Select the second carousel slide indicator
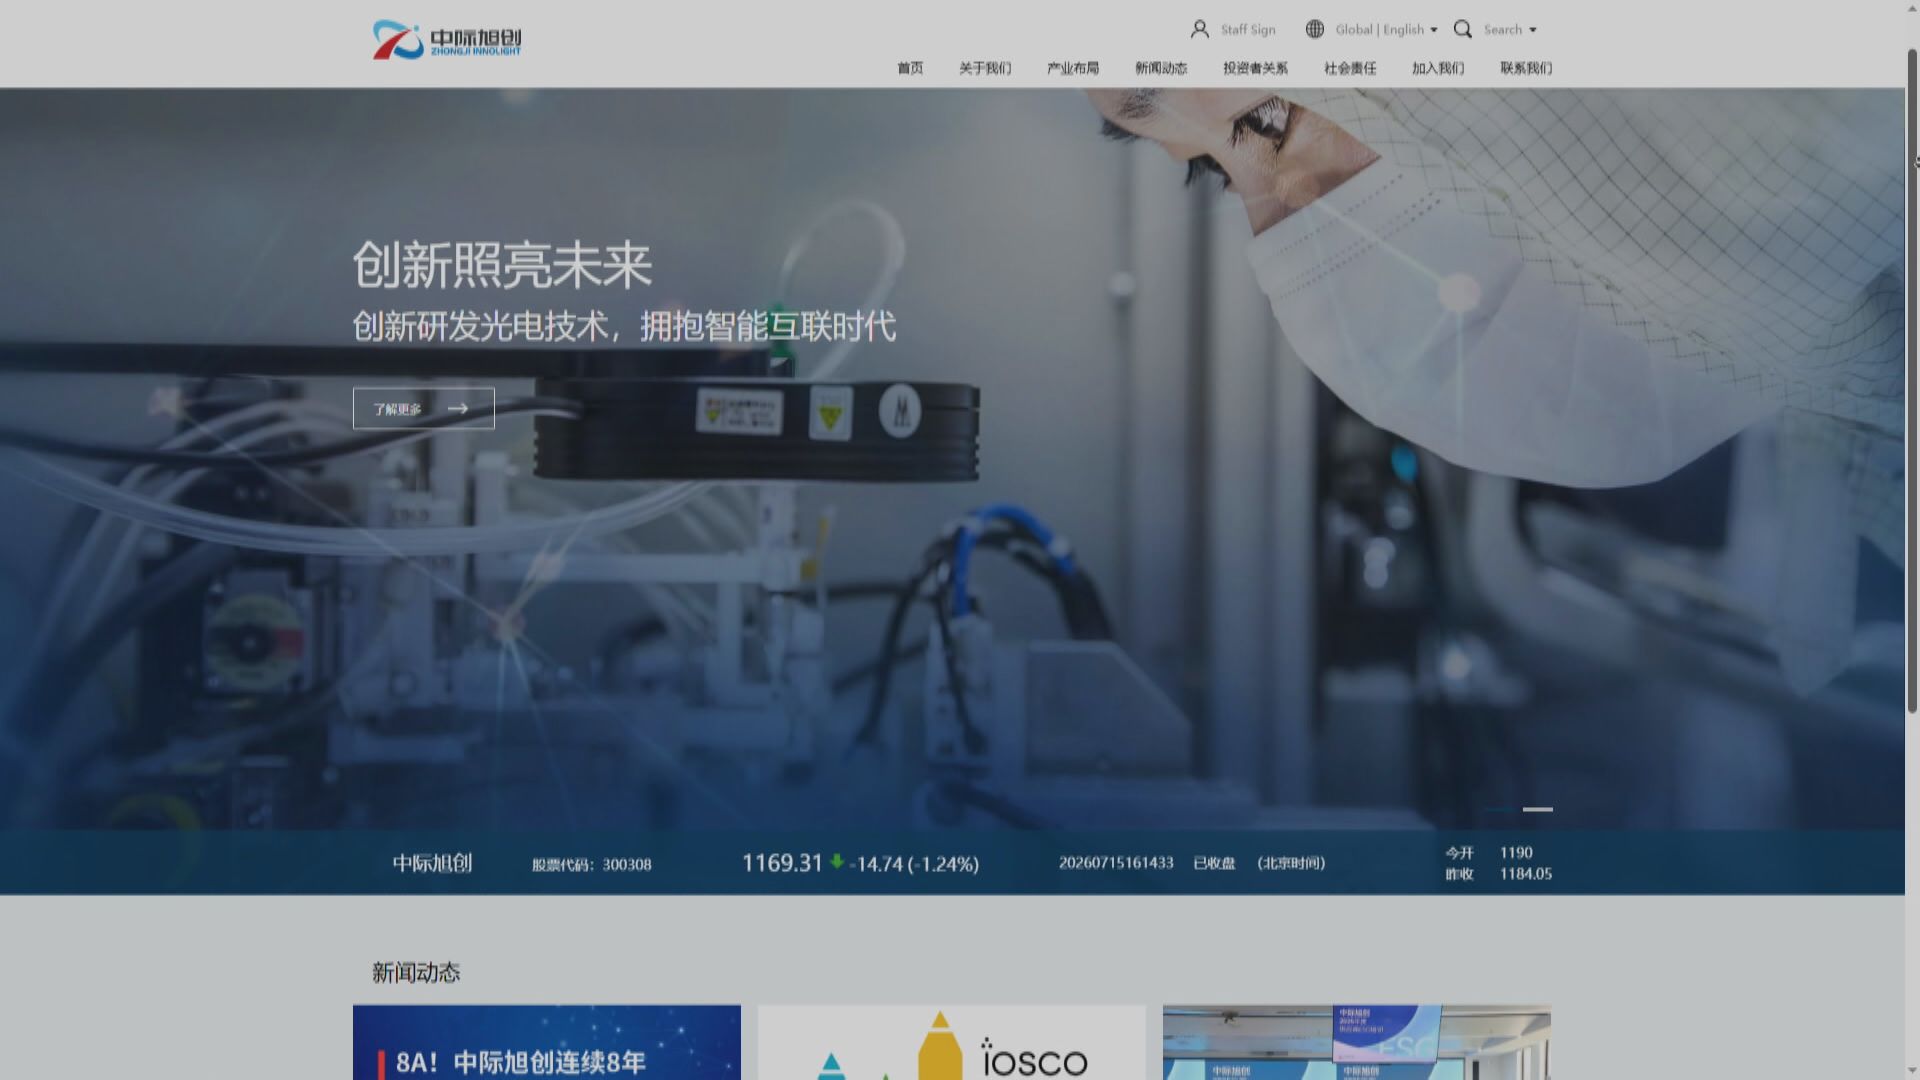This screenshot has width=1920, height=1080. [x=1538, y=809]
